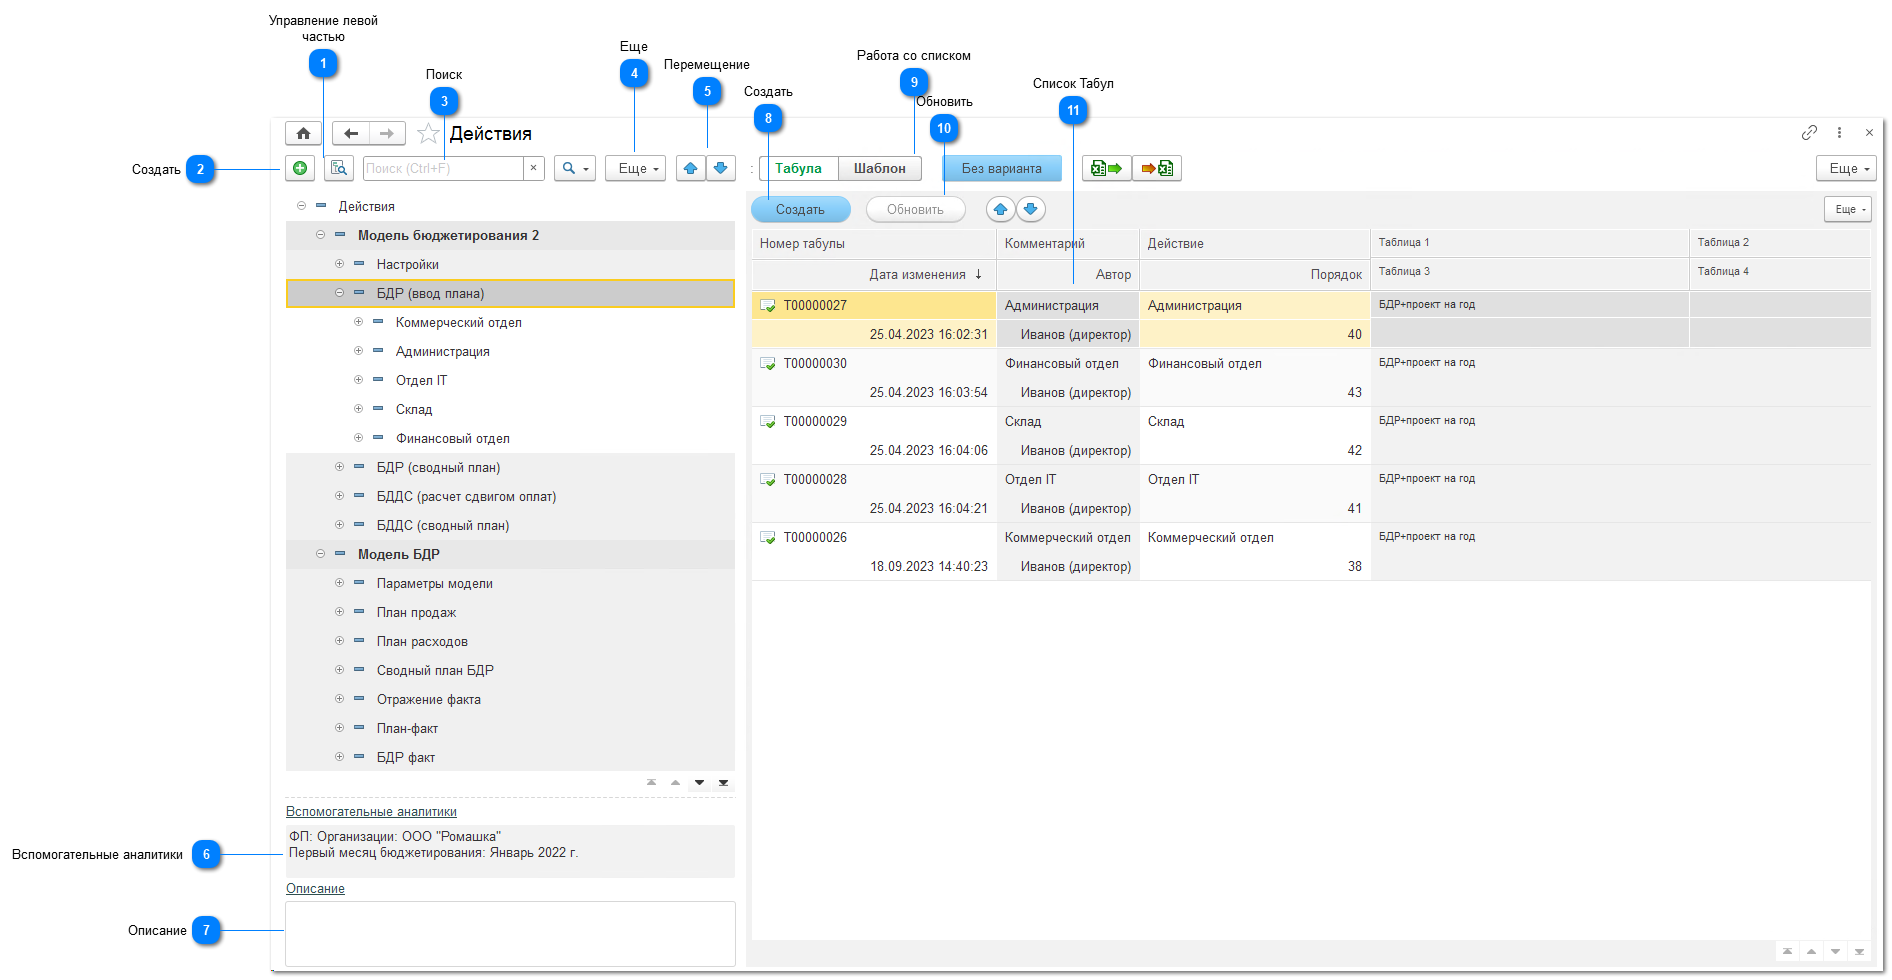Navigate back with the left arrow
The width and height of the screenshot is (1892, 980).
(351, 133)
